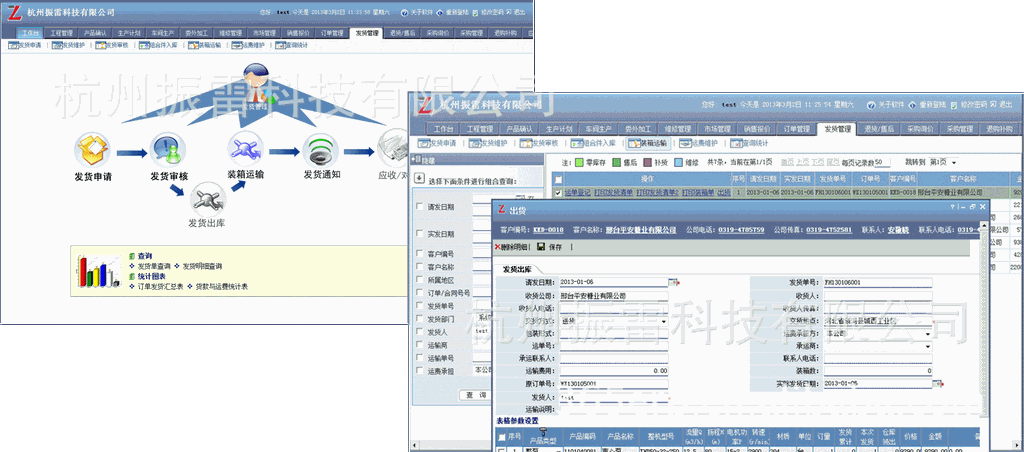Switch to 订单管理 tab in the back window
Screen dimensions: 1024x452
(x=332, y=33)
